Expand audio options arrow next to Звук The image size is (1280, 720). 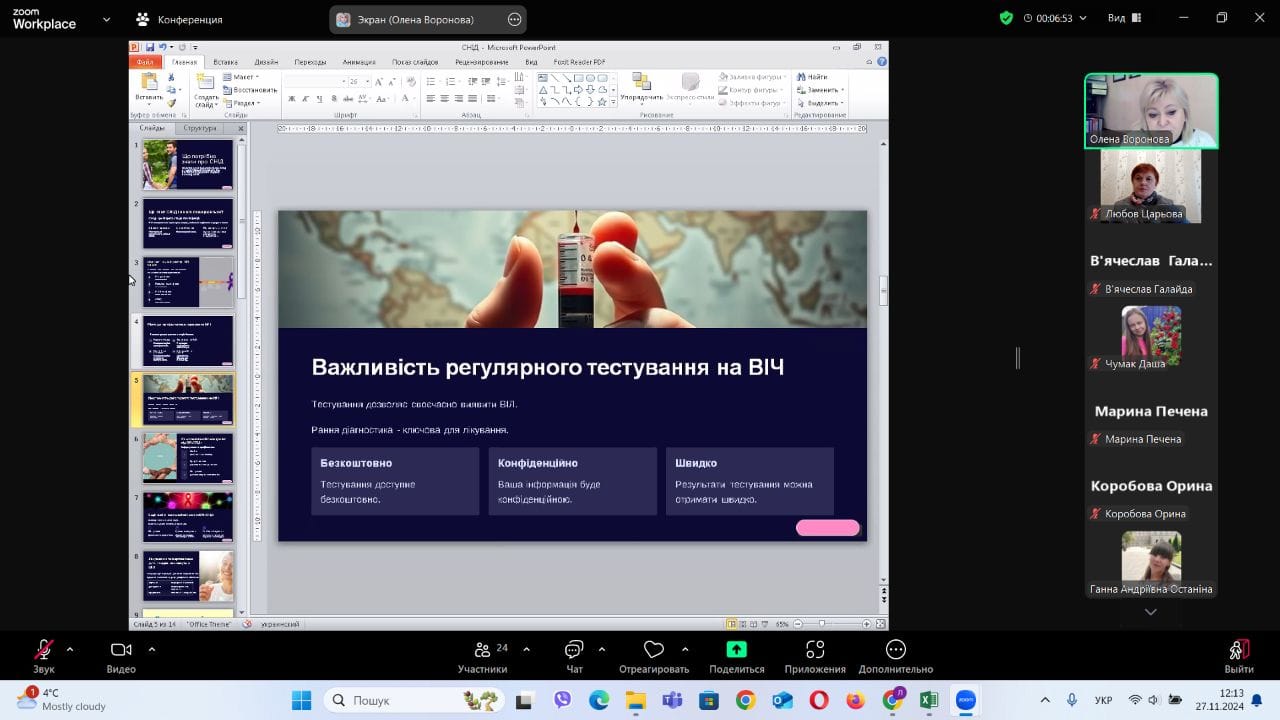70,649
